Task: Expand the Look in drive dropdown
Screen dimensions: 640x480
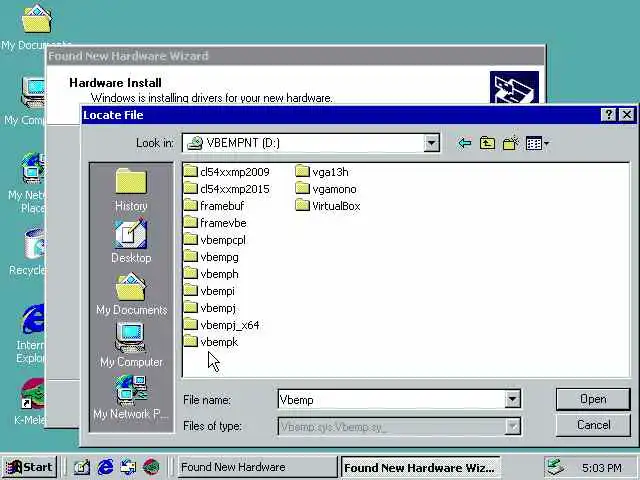Action: [431, 143]
